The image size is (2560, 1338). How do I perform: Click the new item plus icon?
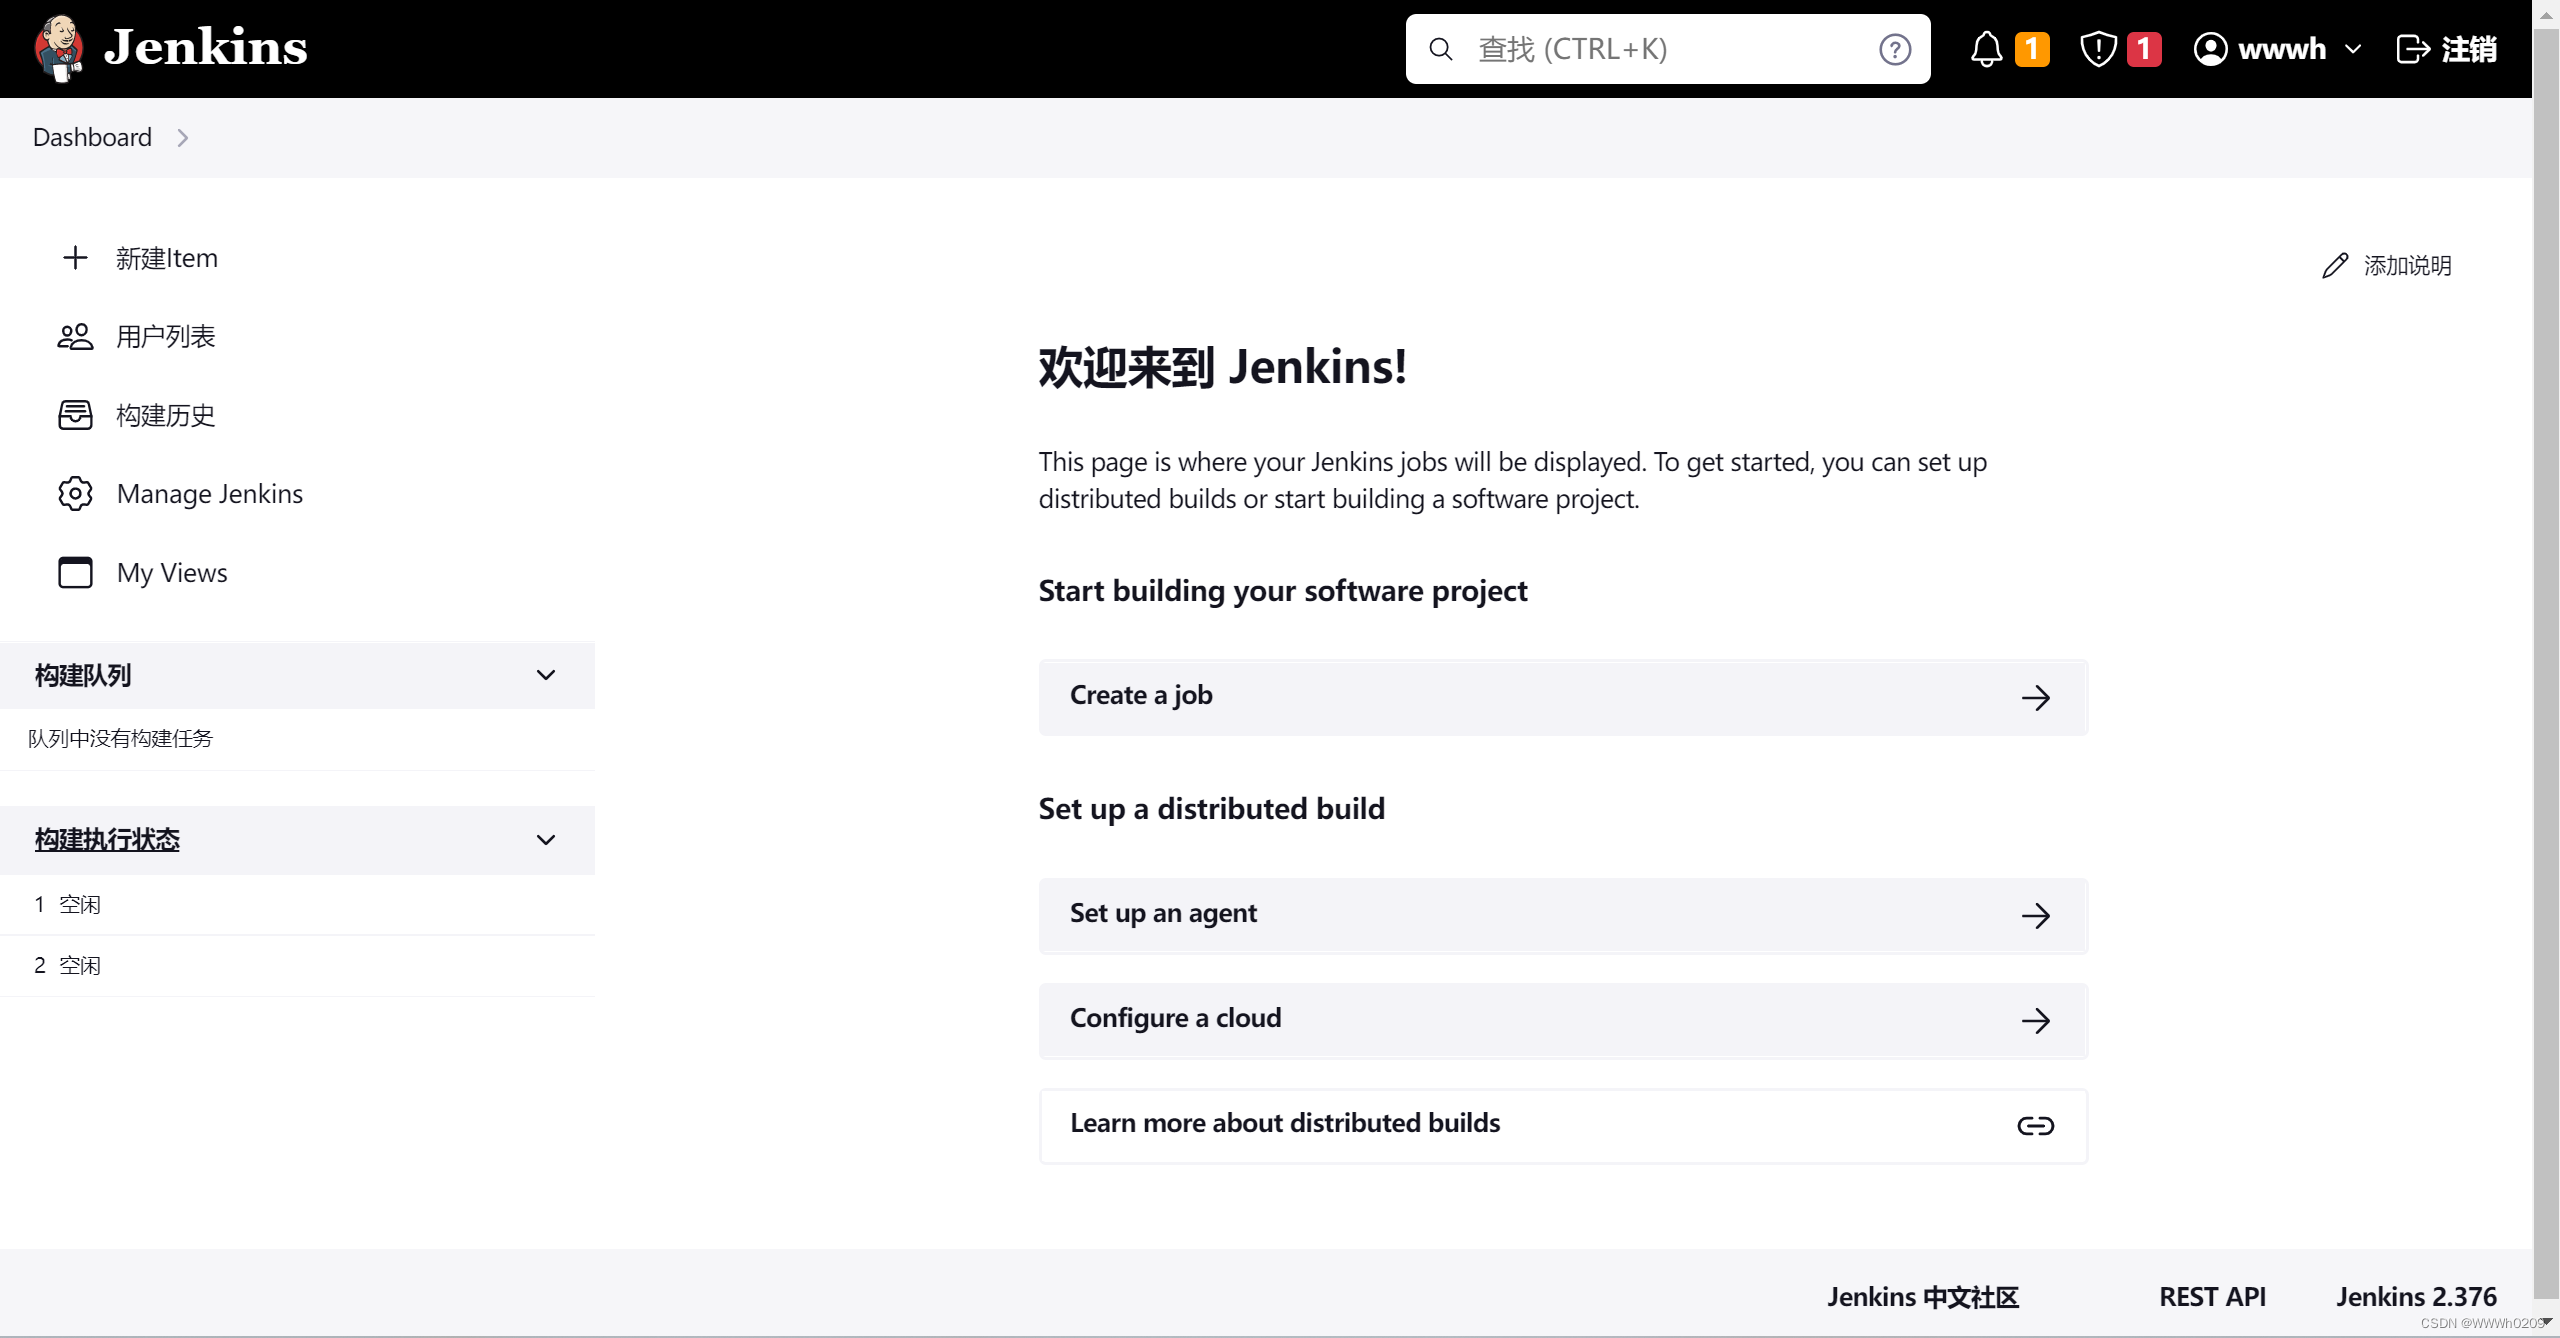(x=74, y=256)
